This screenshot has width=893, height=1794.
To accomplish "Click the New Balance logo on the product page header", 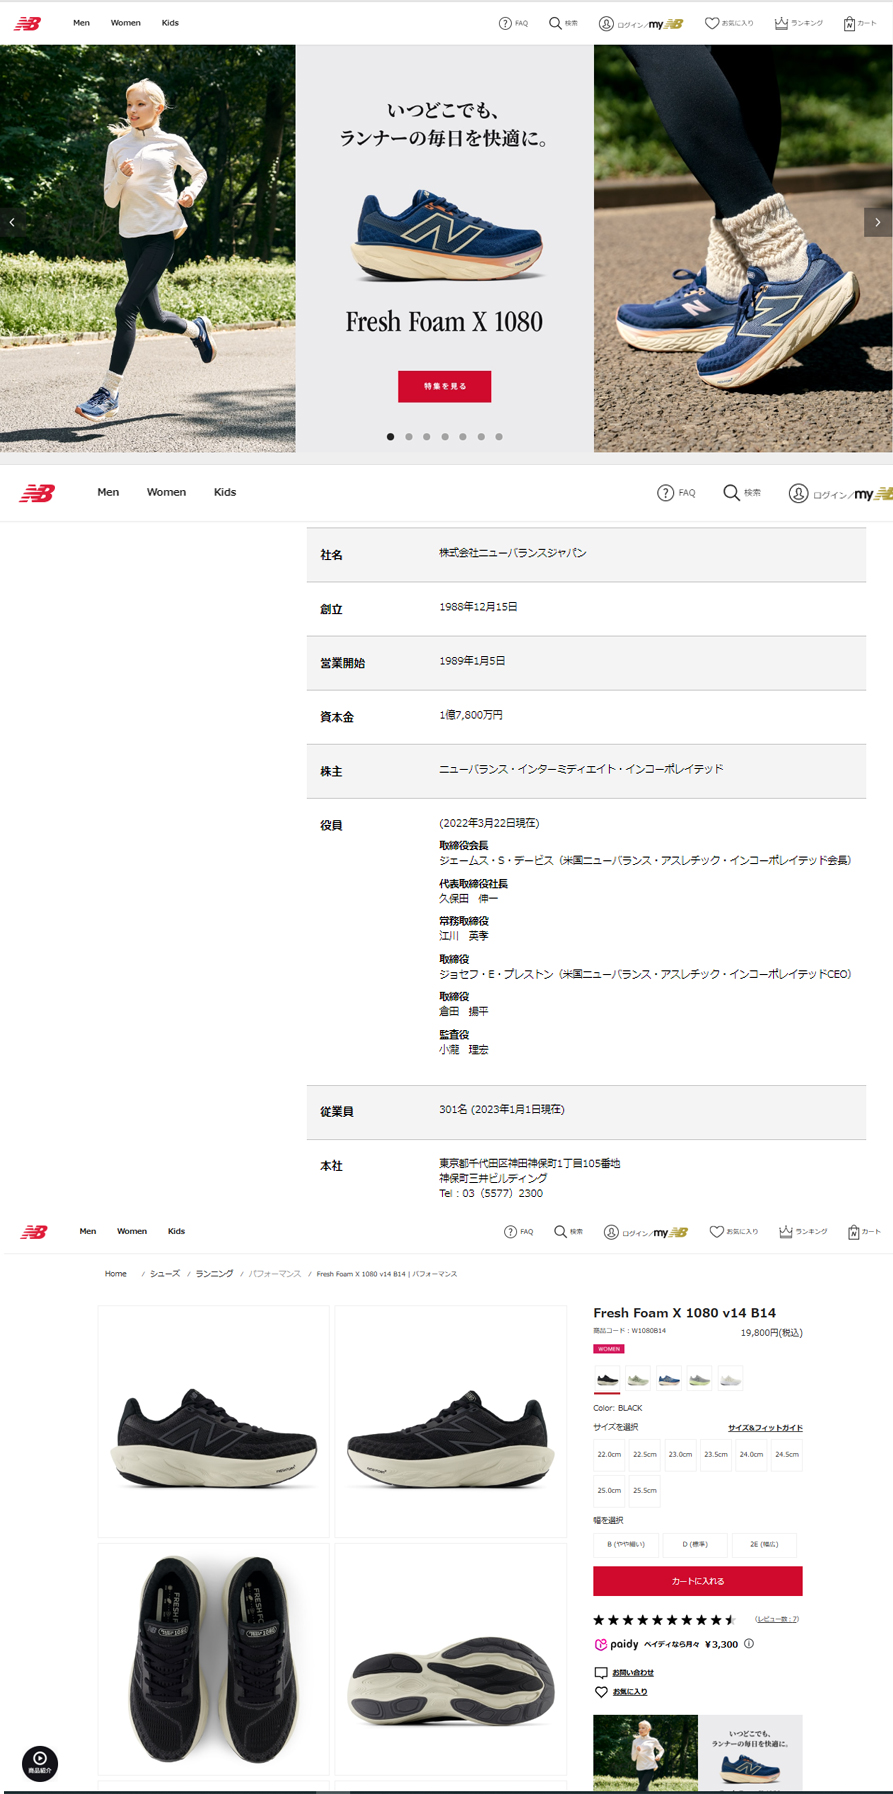I will point(34,1232).
